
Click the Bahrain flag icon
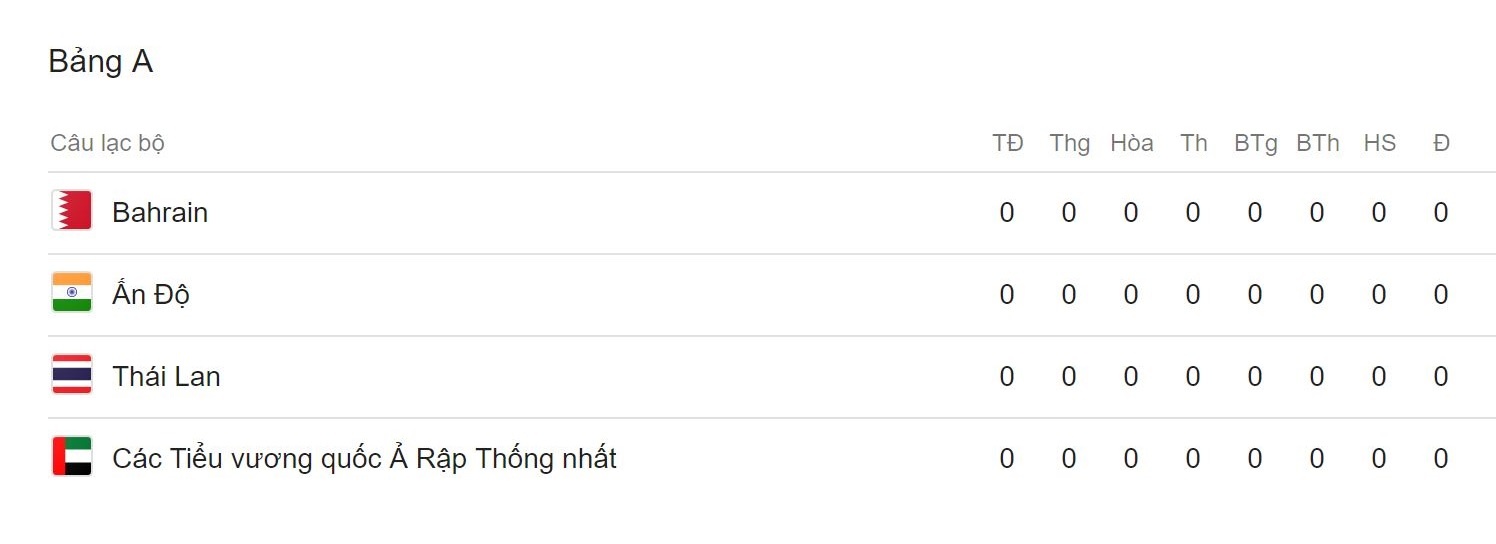(x=72, y=211)
